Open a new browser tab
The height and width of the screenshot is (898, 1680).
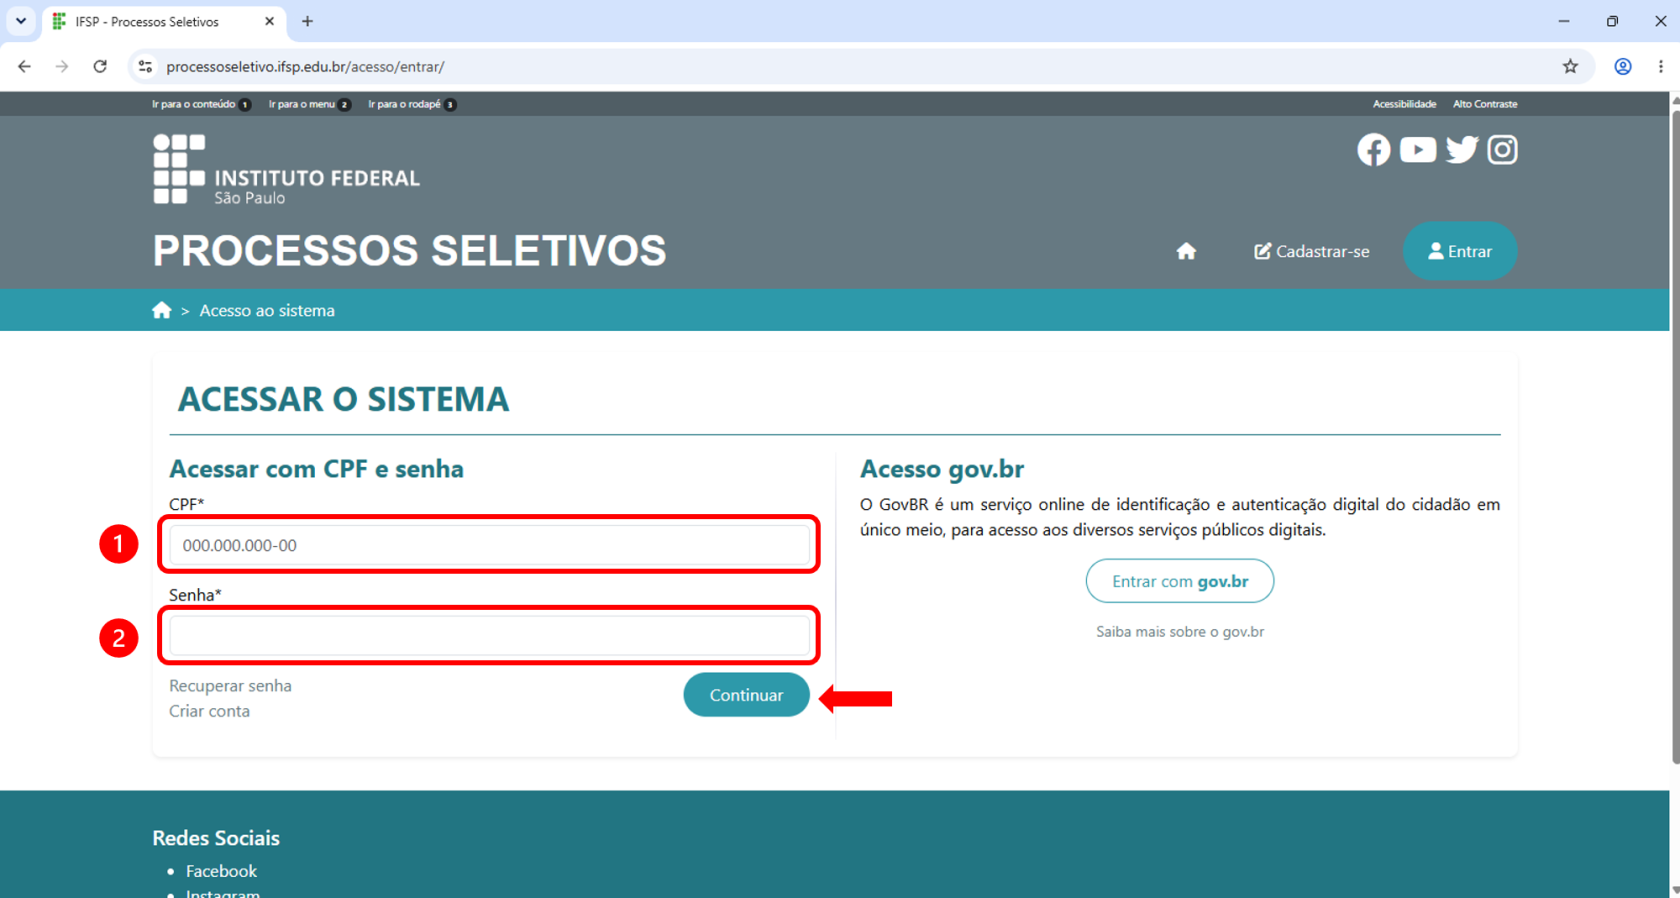pos(307,21)
